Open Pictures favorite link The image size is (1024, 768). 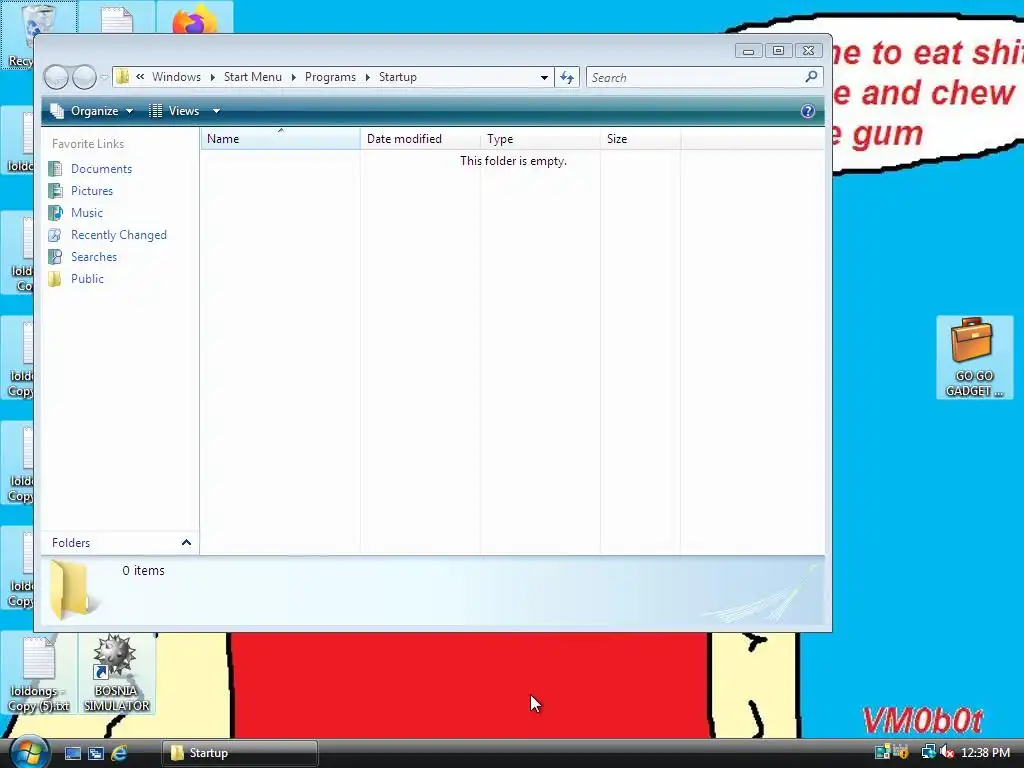(x=92, y=191)
